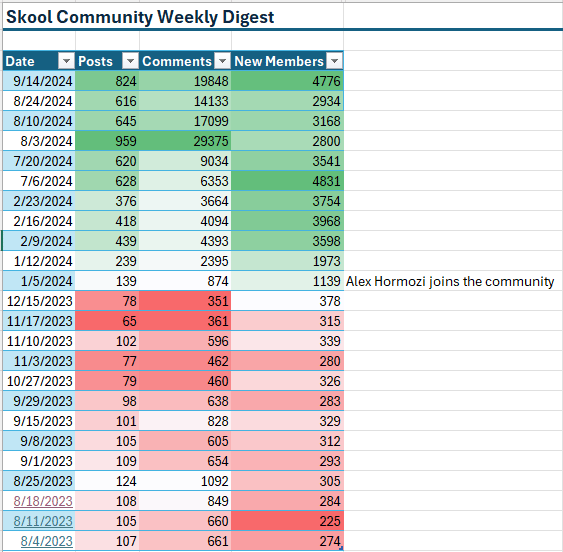Image resolution: width=563 pixels, height=552 pixels.
Task: Select the date cell 10/27/2023
Action: tap(39, 381)
